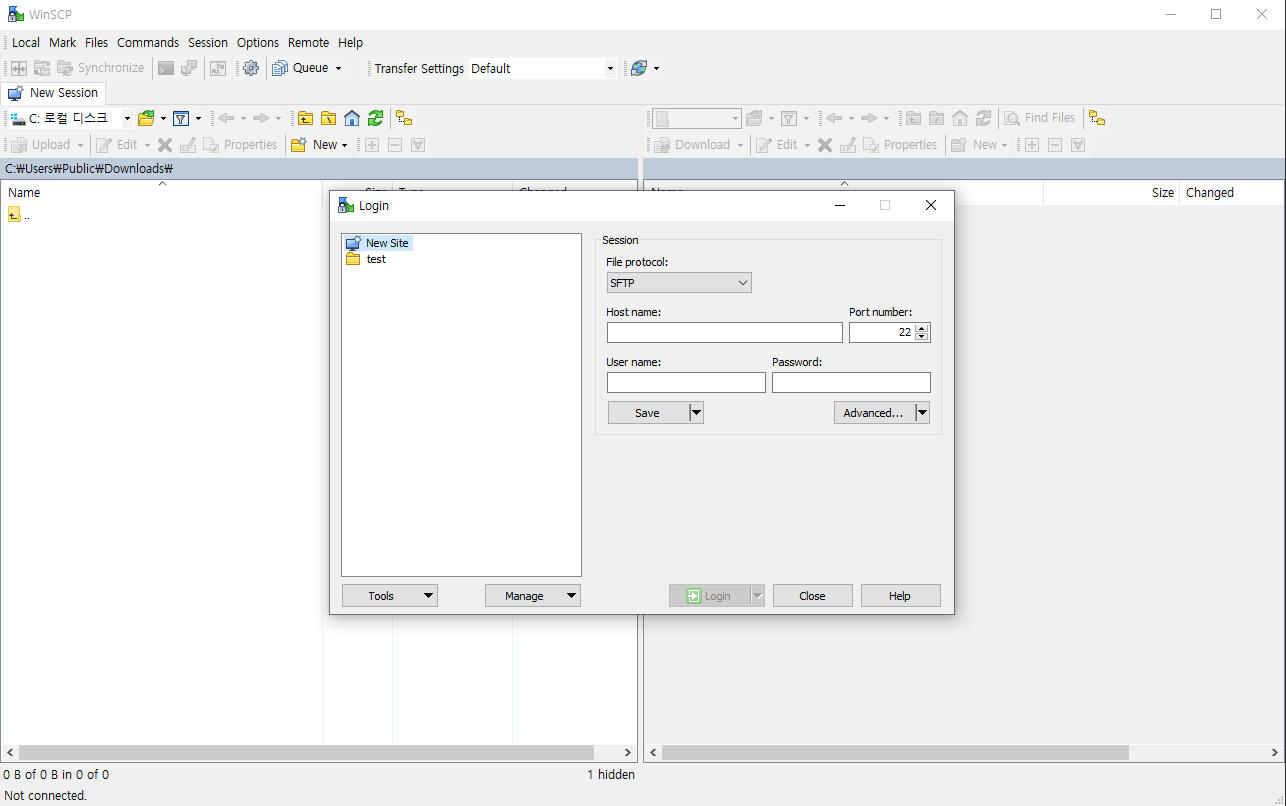The height and width of the screenshot is (806, 1286).
Task: Click local Unselect Files minus icon
Action: click(395, 145)
